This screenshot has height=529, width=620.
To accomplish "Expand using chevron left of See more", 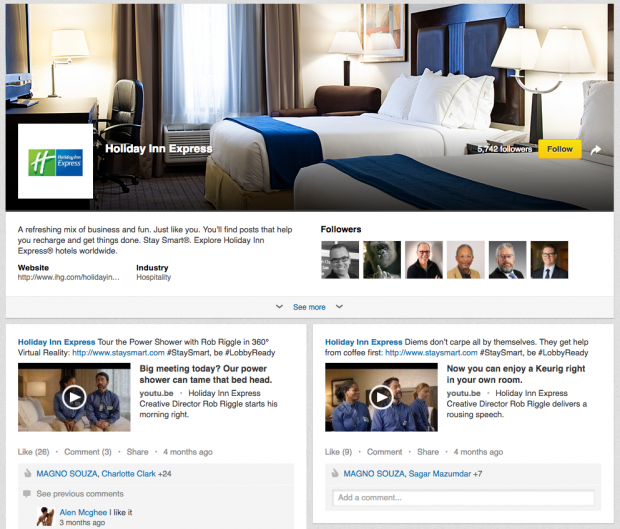I will tap(279, 307).
